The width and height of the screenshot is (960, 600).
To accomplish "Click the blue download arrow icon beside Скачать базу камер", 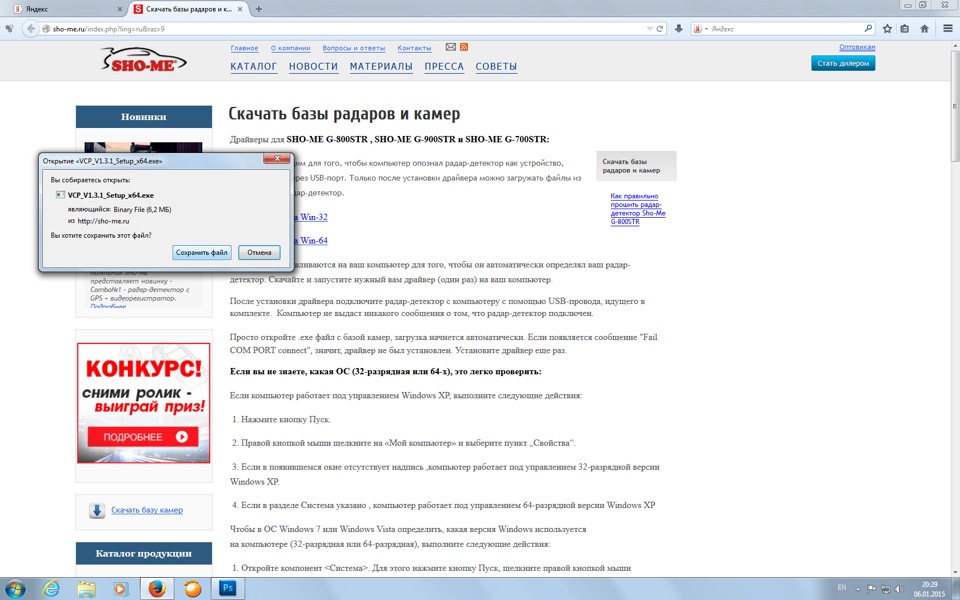I will pos(97,510).
